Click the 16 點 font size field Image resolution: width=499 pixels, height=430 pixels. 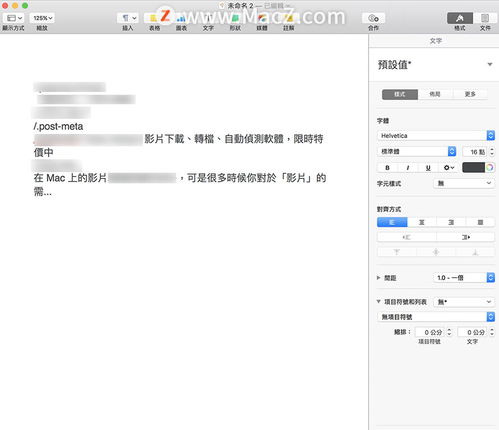click(x=475, y=152)
